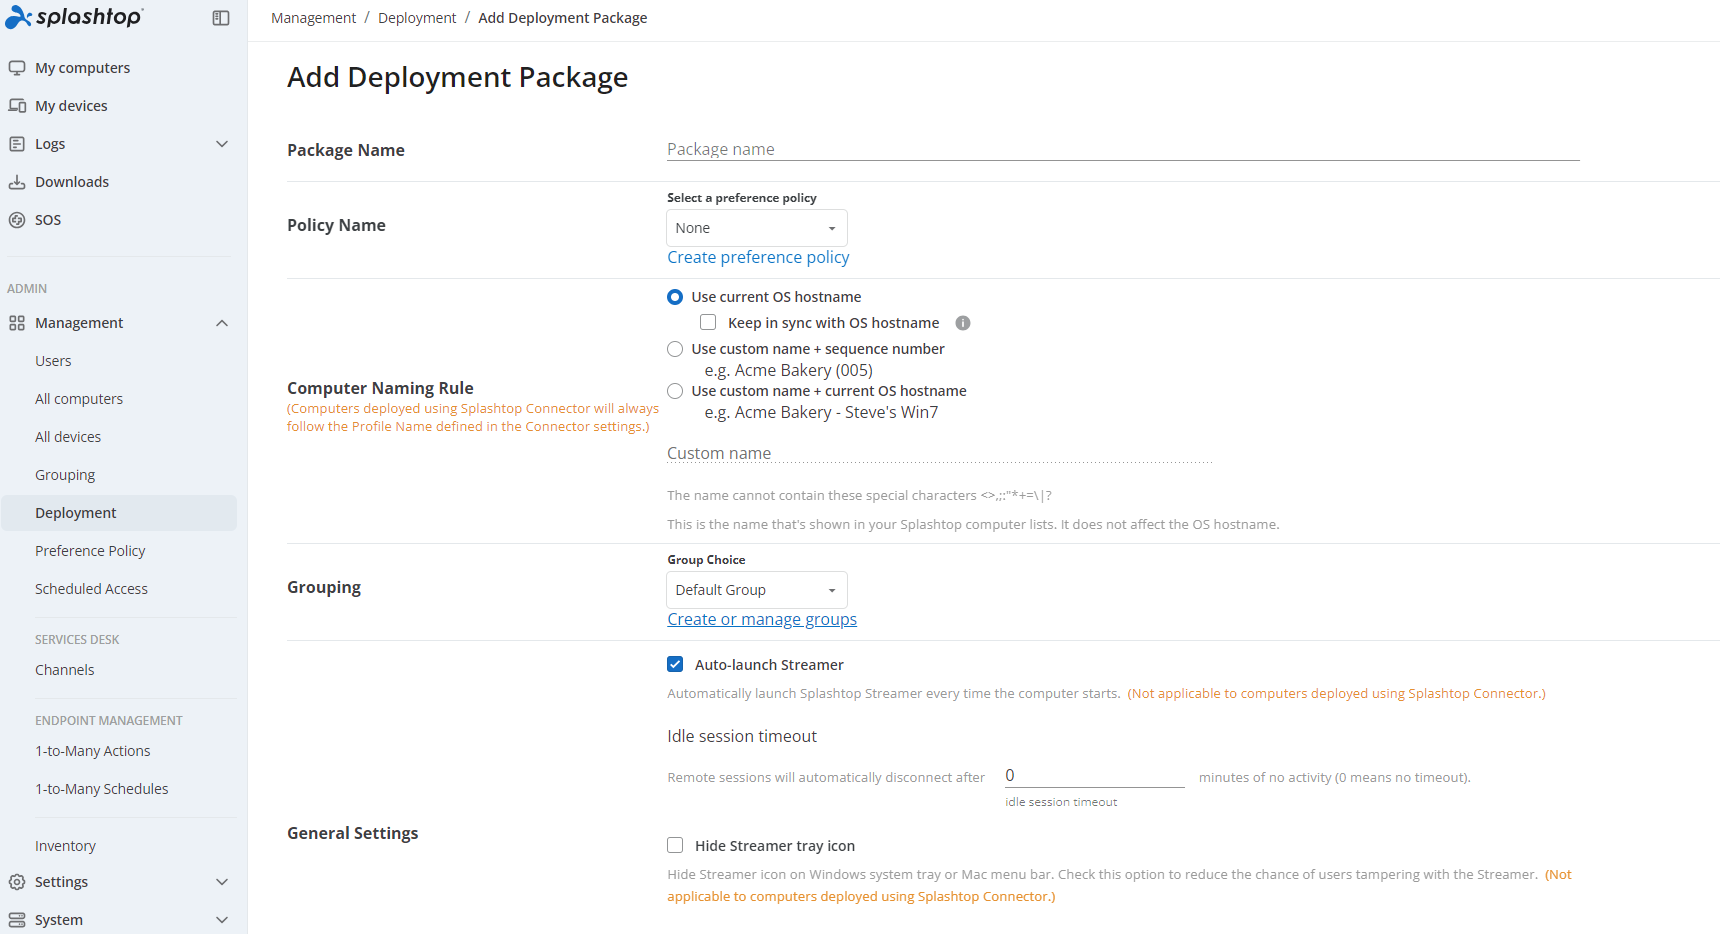This screenshot has height=934, width=1720.
Task: Open My devices page
Action: (x=71, y=106)
